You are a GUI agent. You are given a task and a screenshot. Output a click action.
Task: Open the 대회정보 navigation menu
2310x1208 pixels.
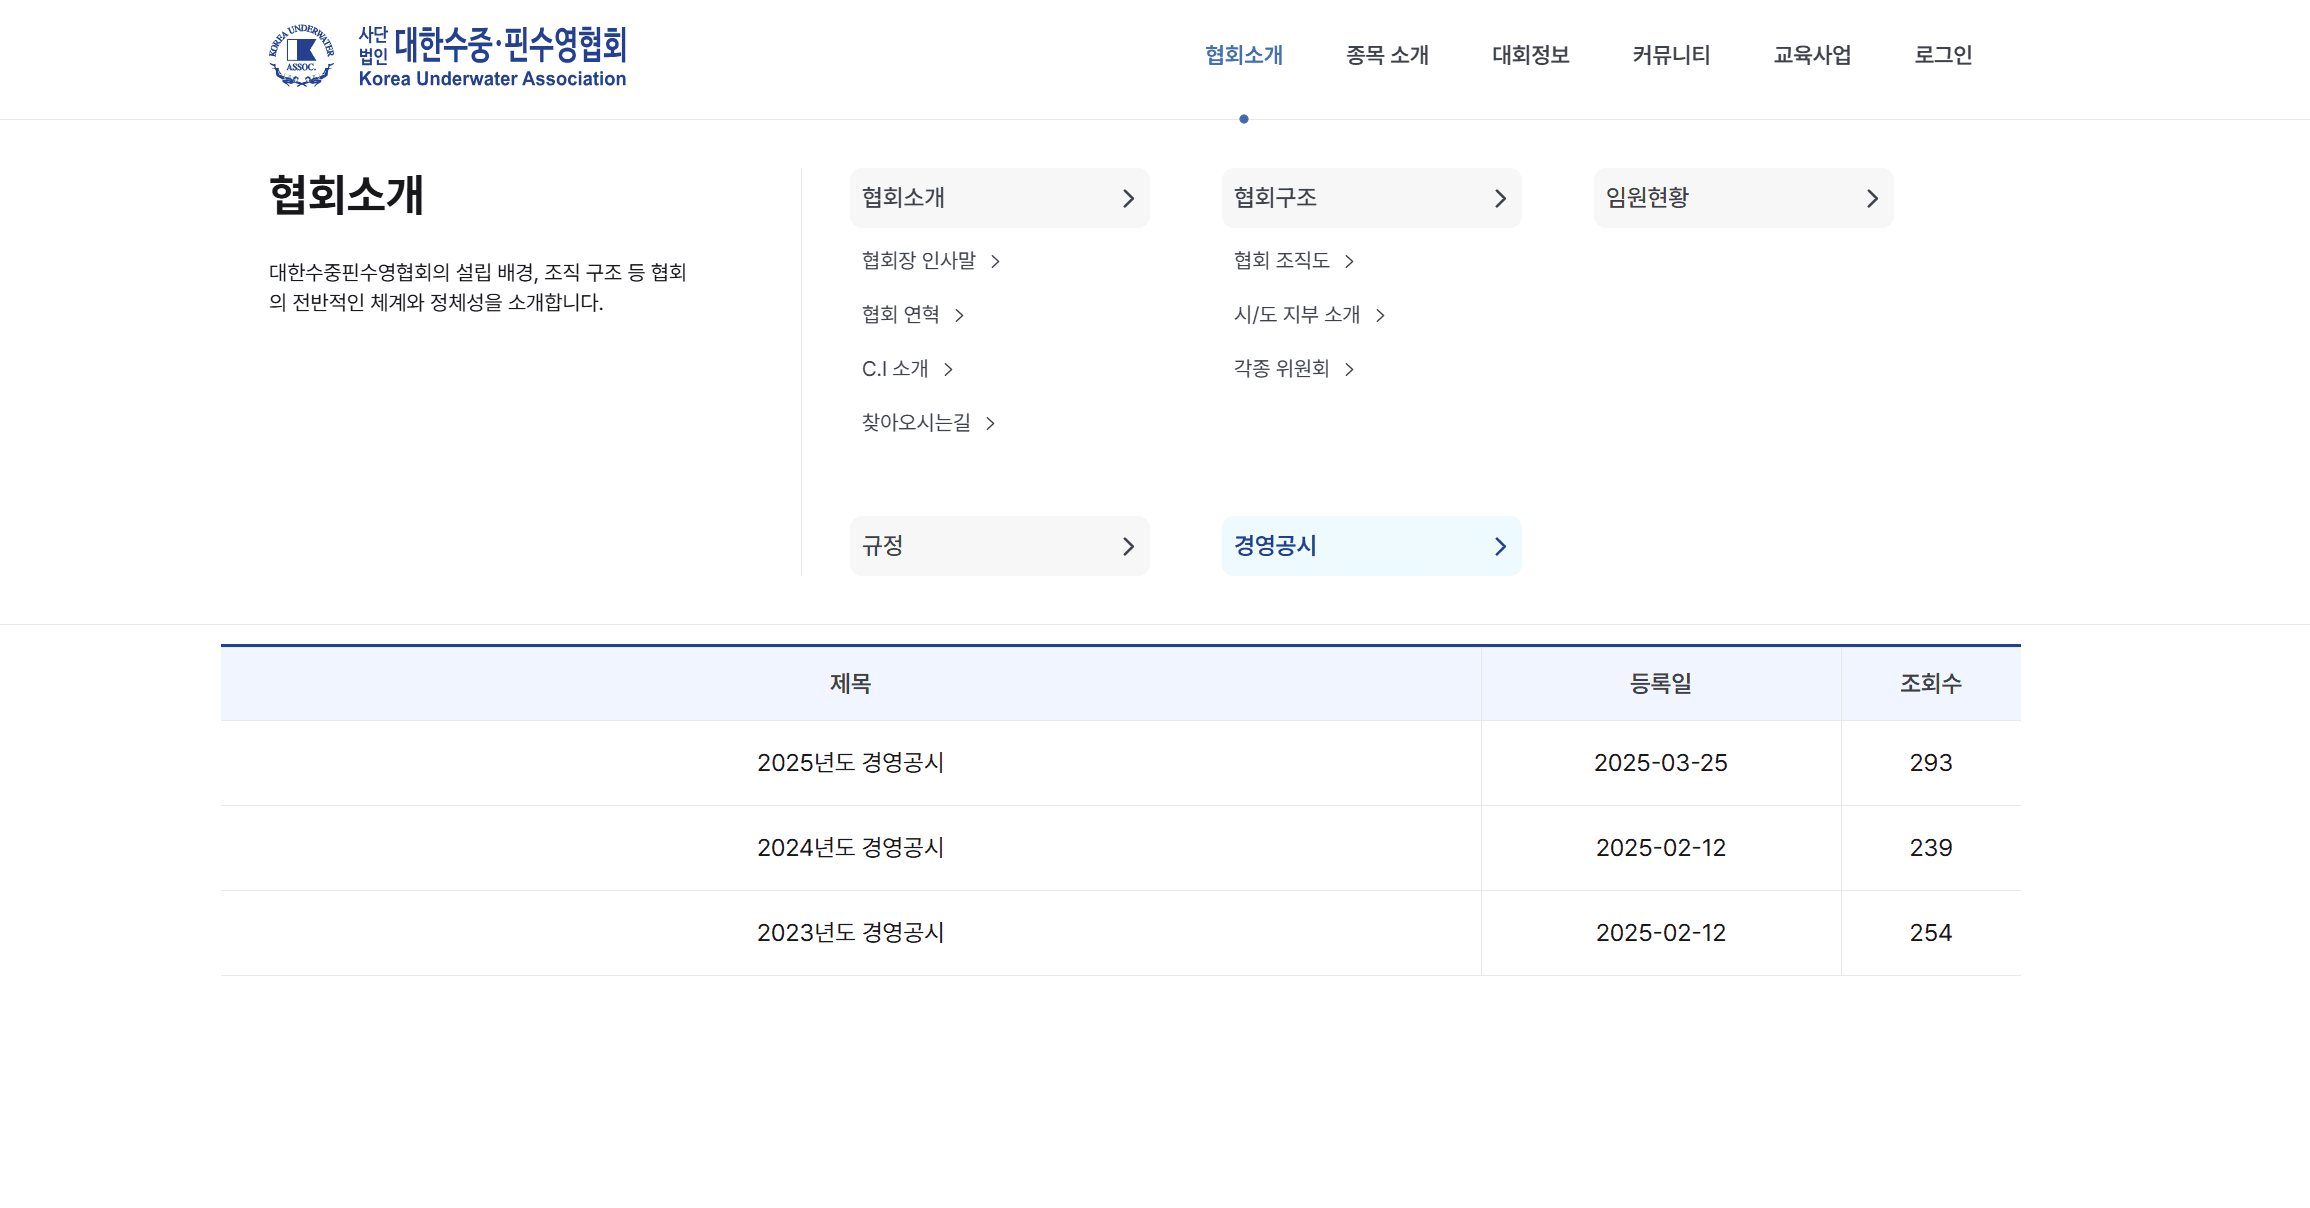point(1530,55)
